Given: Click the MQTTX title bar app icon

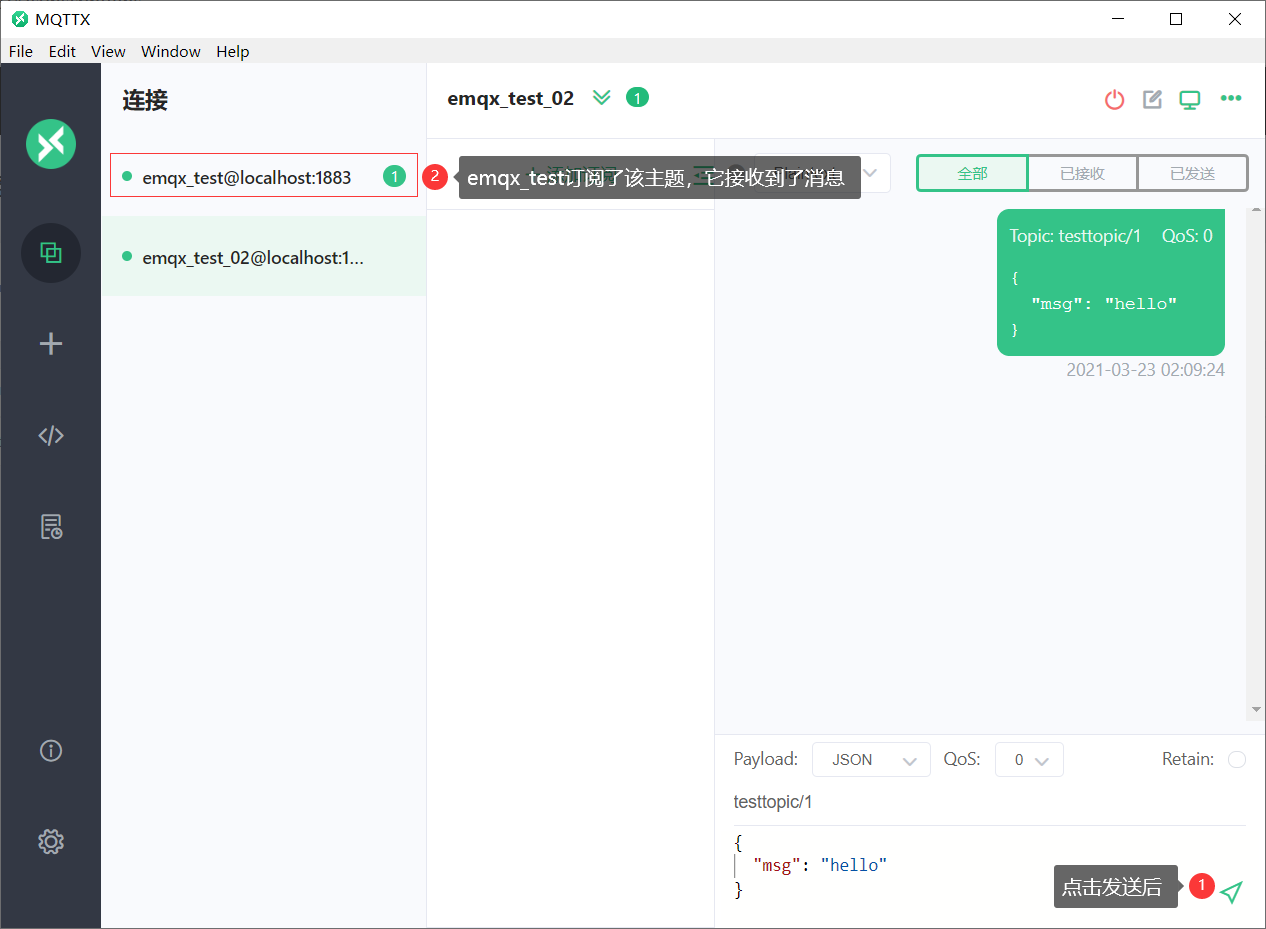Looking at the screenshot, I should (x=19, y=19).
